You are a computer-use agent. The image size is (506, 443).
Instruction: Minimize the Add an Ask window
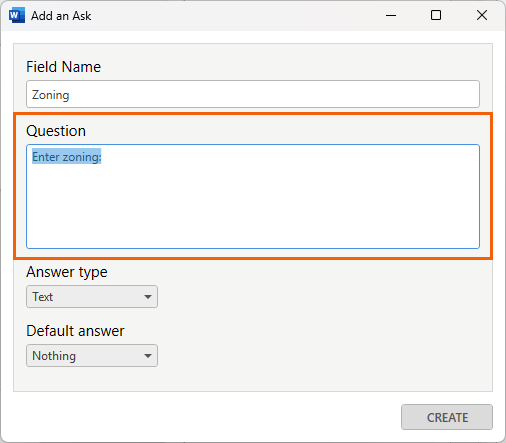click(x=391, y=15)
